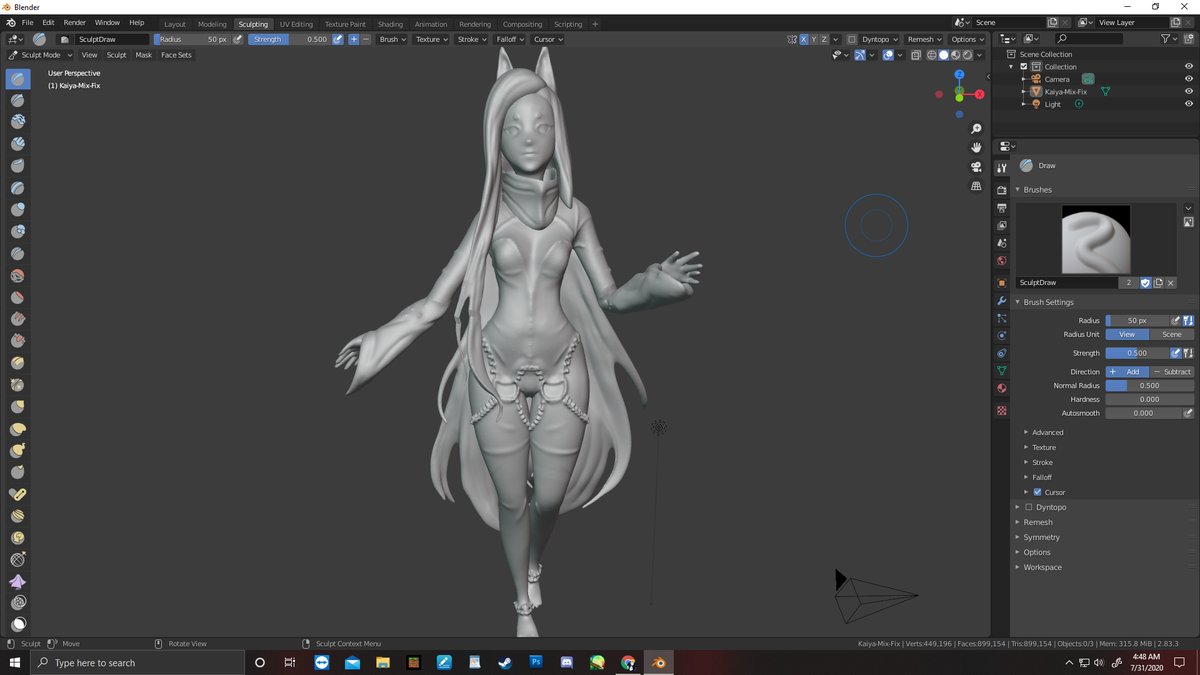Collapse the Brushes panel
The image size is (1200, 675).
point(1037,189)
